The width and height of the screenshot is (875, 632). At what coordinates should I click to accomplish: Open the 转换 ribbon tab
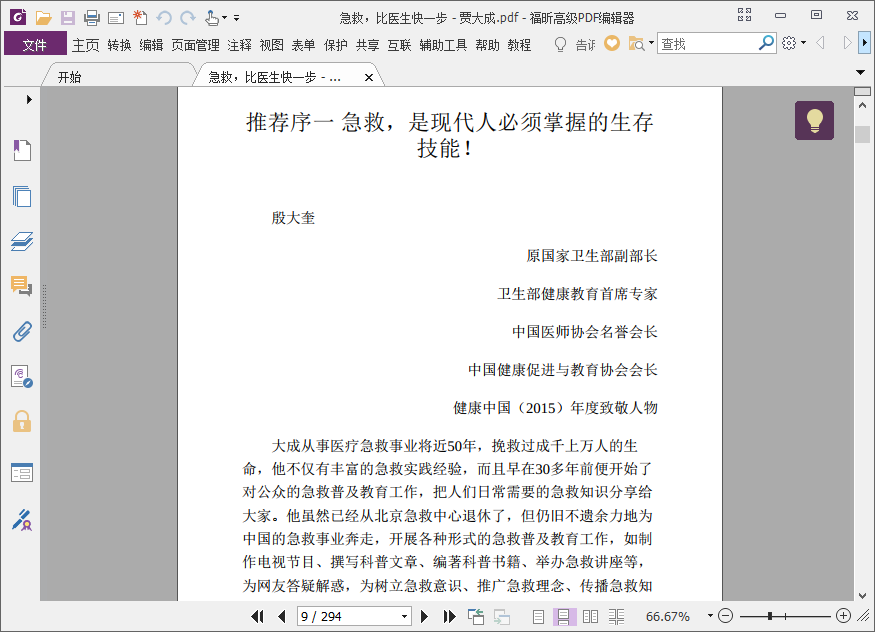(119, 45)
